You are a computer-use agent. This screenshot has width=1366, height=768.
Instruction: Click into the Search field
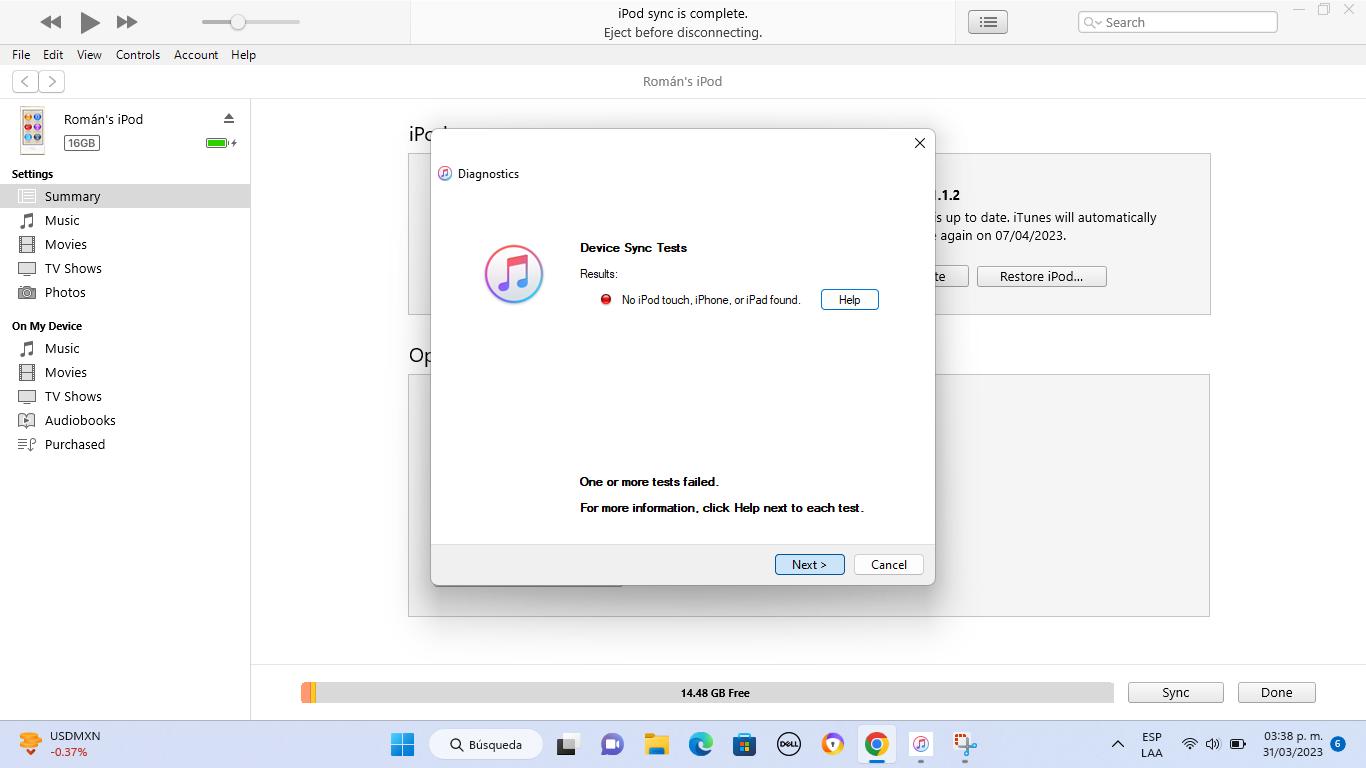tap(1178, 22)
